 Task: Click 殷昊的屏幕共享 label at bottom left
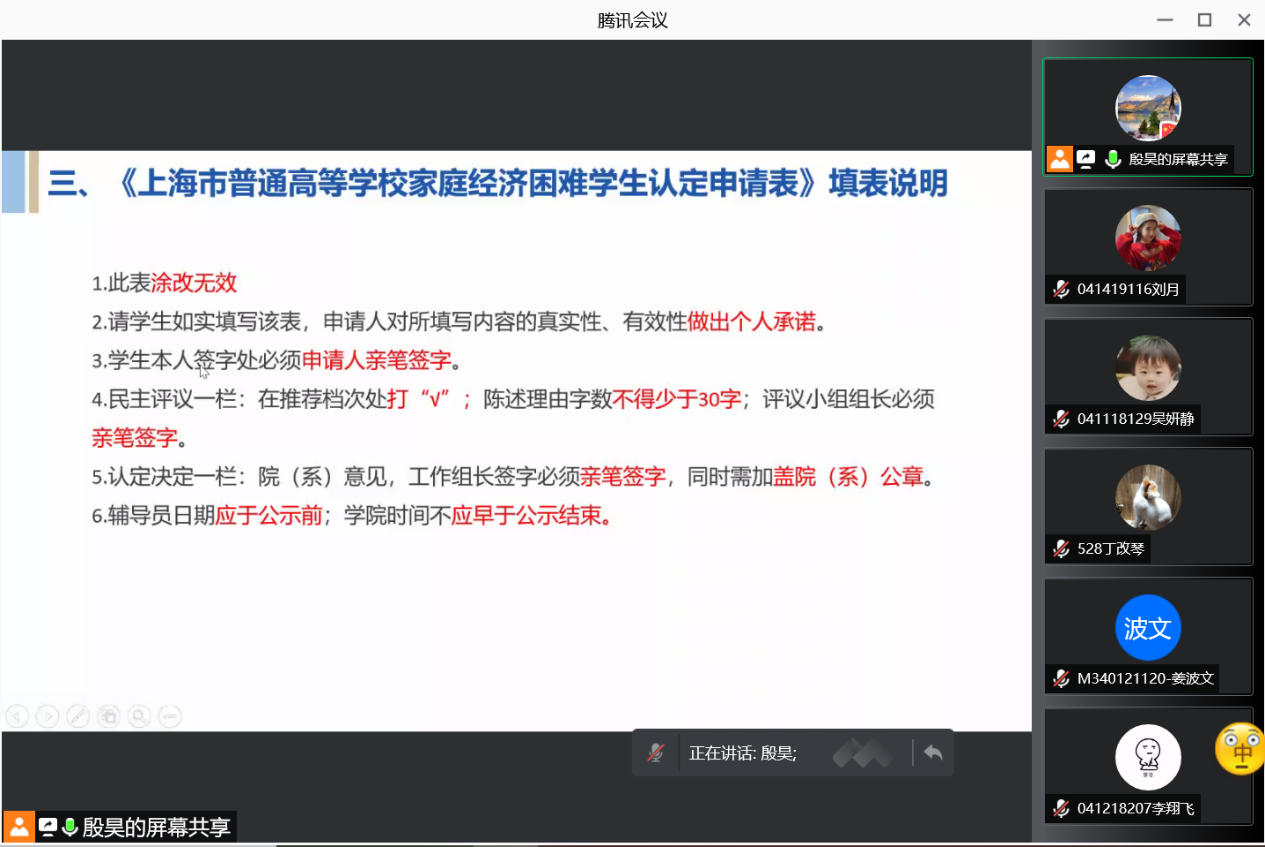[156, 827]
